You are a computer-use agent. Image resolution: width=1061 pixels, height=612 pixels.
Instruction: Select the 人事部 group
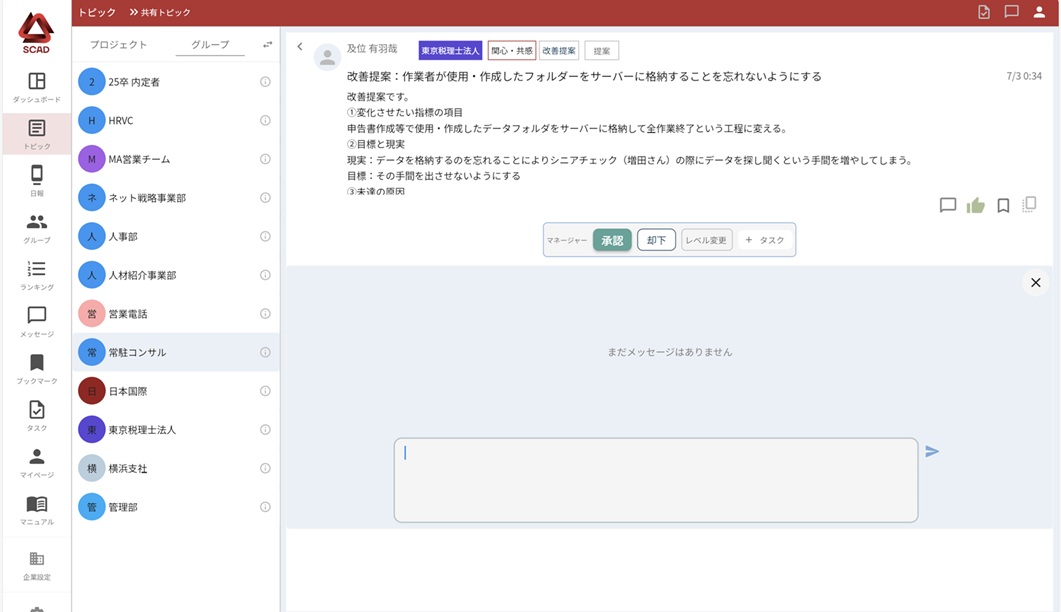pyautogui.click(x=176, y=236)
